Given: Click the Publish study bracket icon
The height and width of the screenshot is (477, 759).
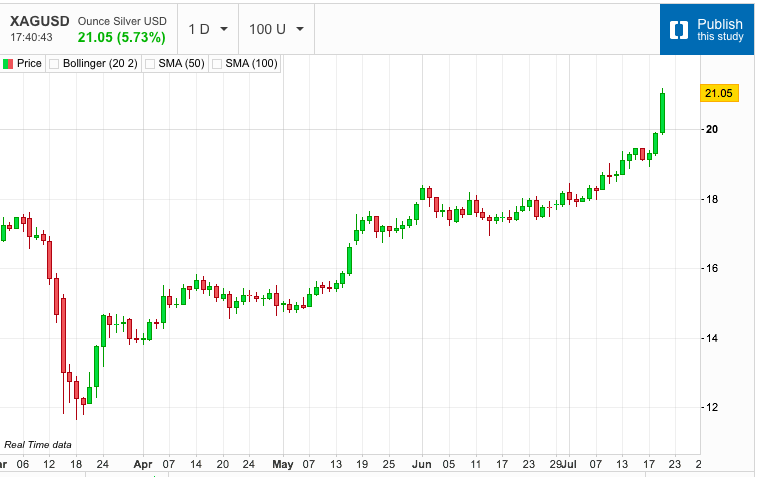Looking at the screenshot, I should pyautogui.click(x=679, y=29).
